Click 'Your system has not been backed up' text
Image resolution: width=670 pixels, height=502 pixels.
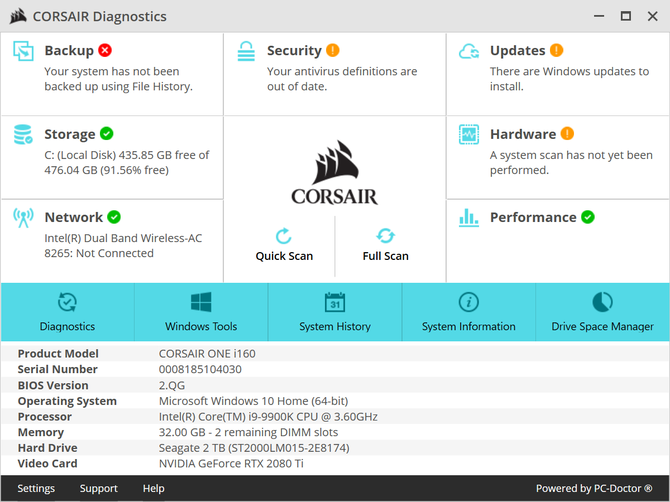[x=118, y=79]
